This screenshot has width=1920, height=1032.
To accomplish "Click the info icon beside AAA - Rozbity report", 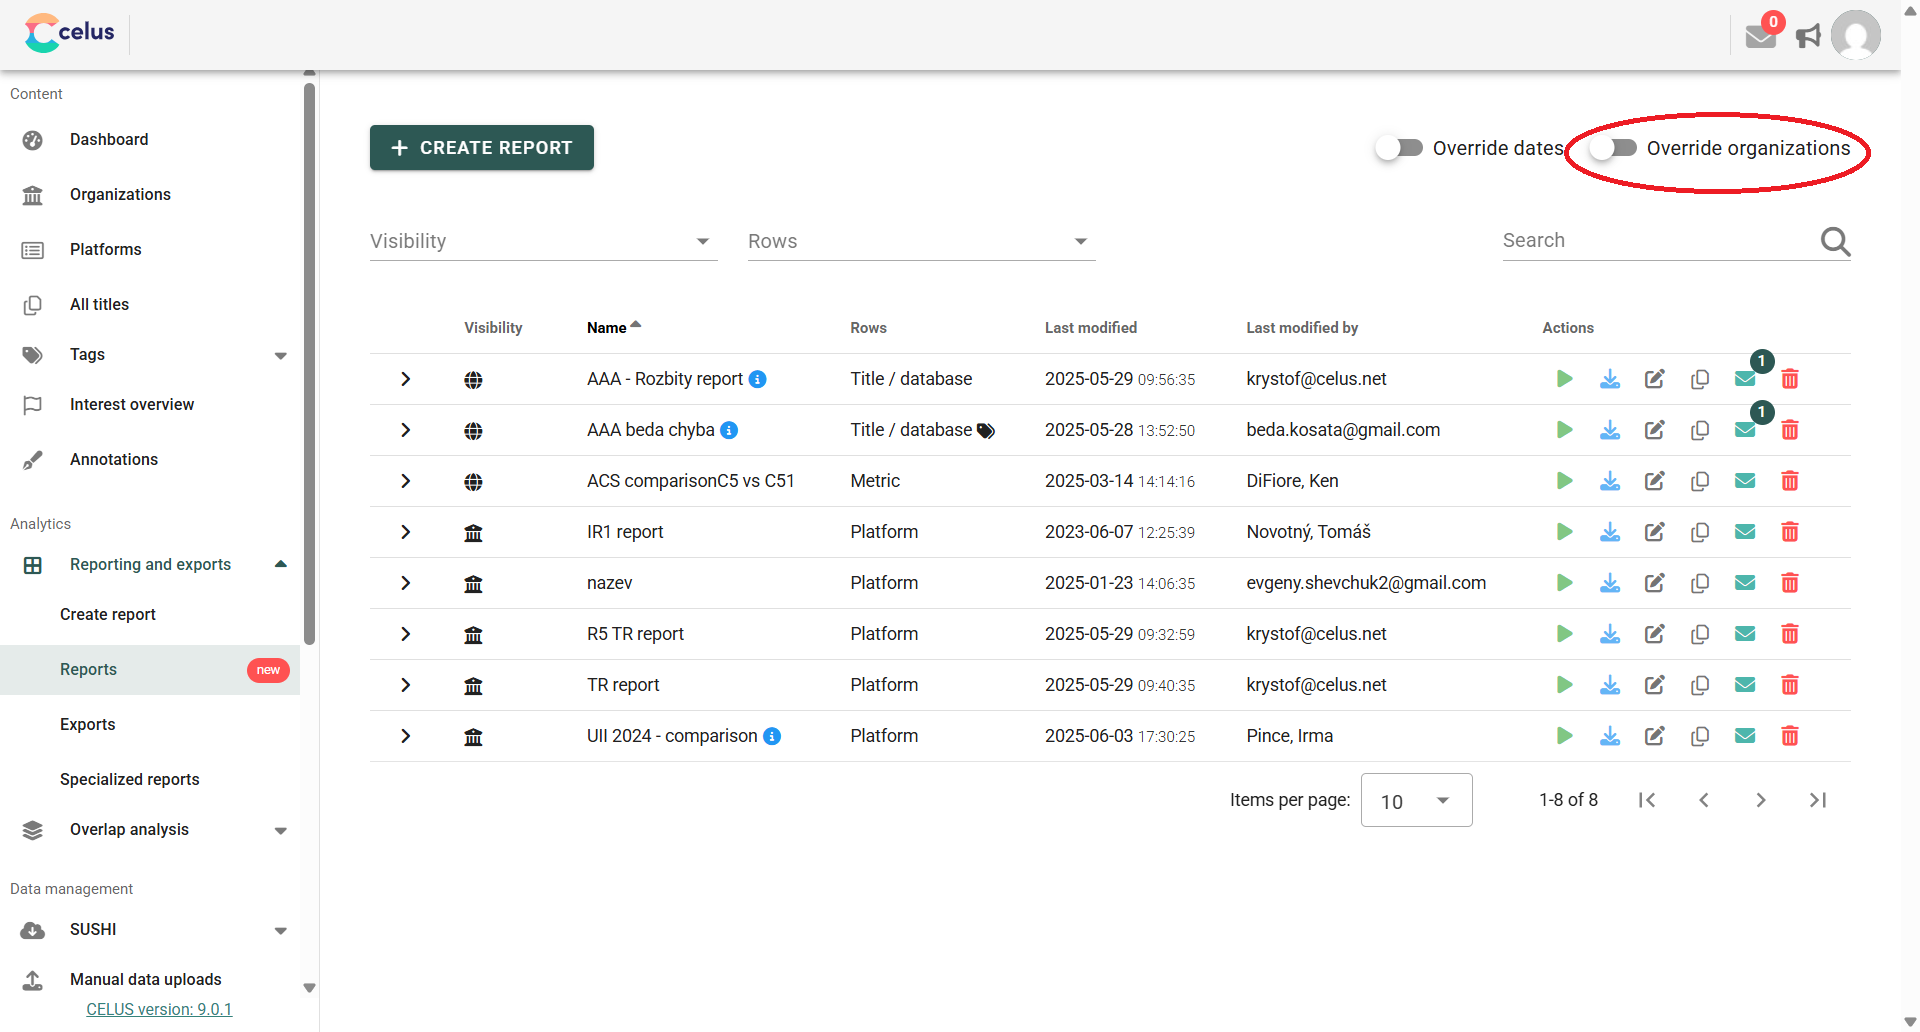I will pos(758,379).
